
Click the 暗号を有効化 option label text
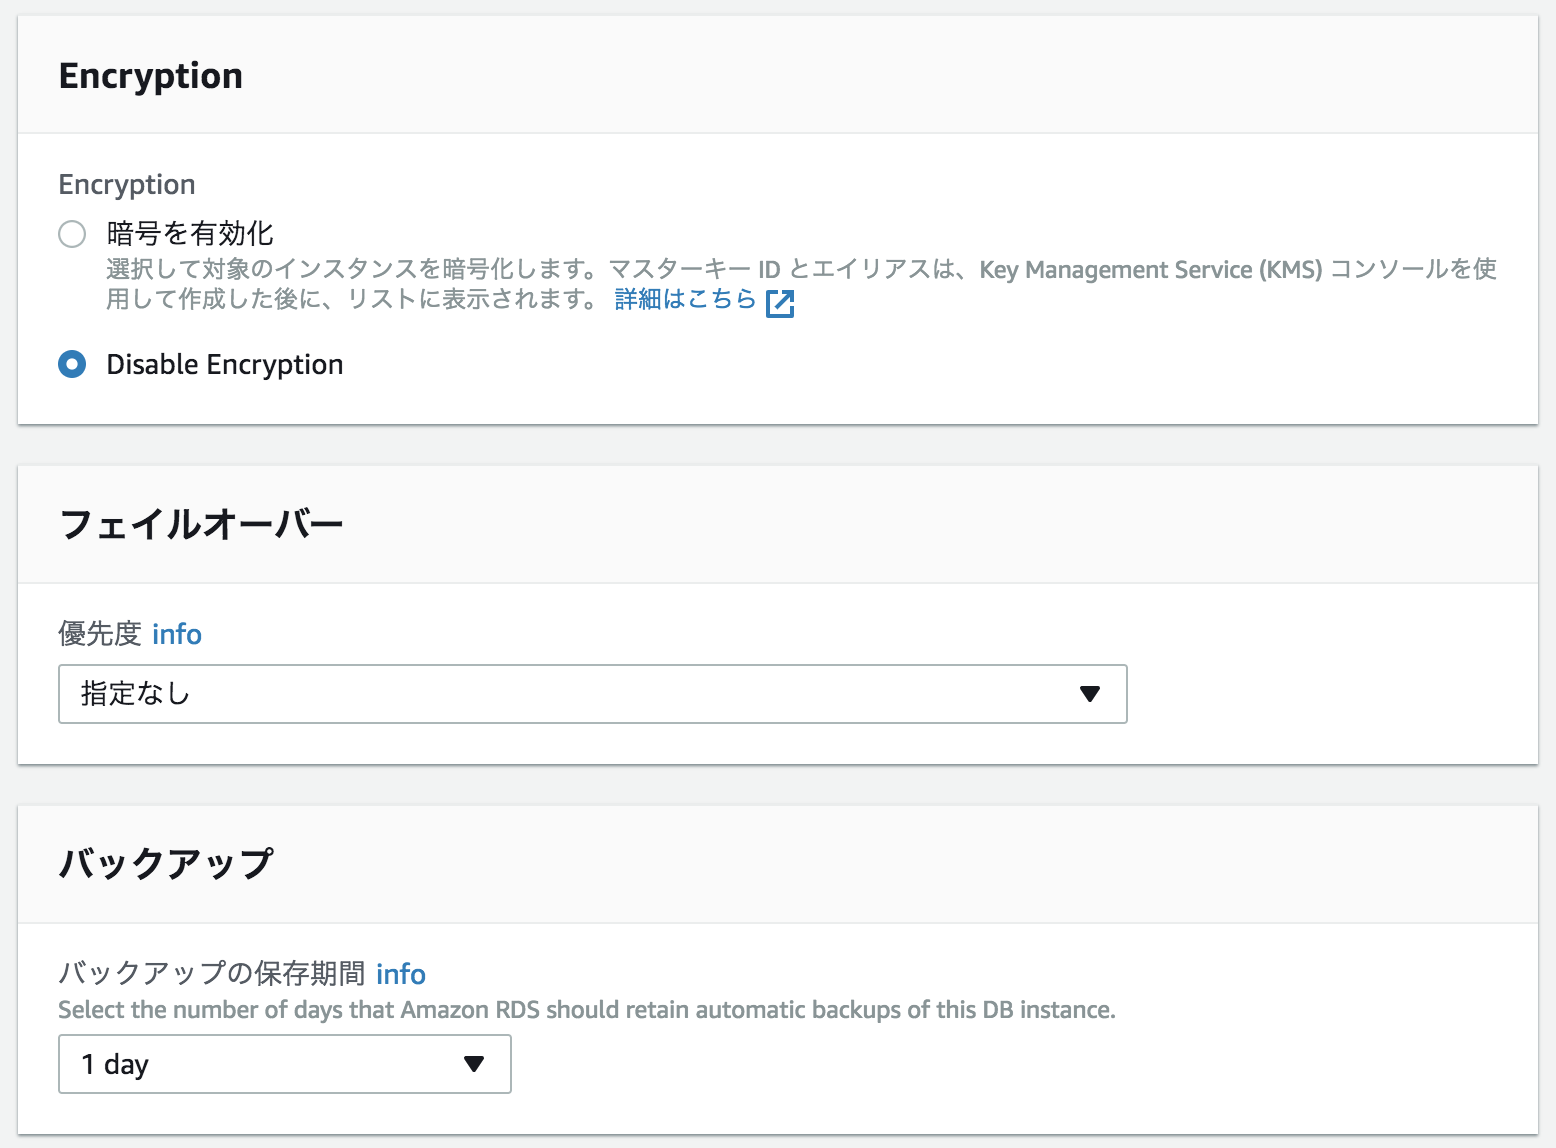click(190, 234)
